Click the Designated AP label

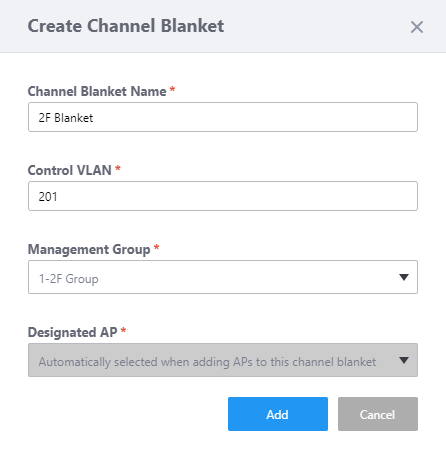73,332
